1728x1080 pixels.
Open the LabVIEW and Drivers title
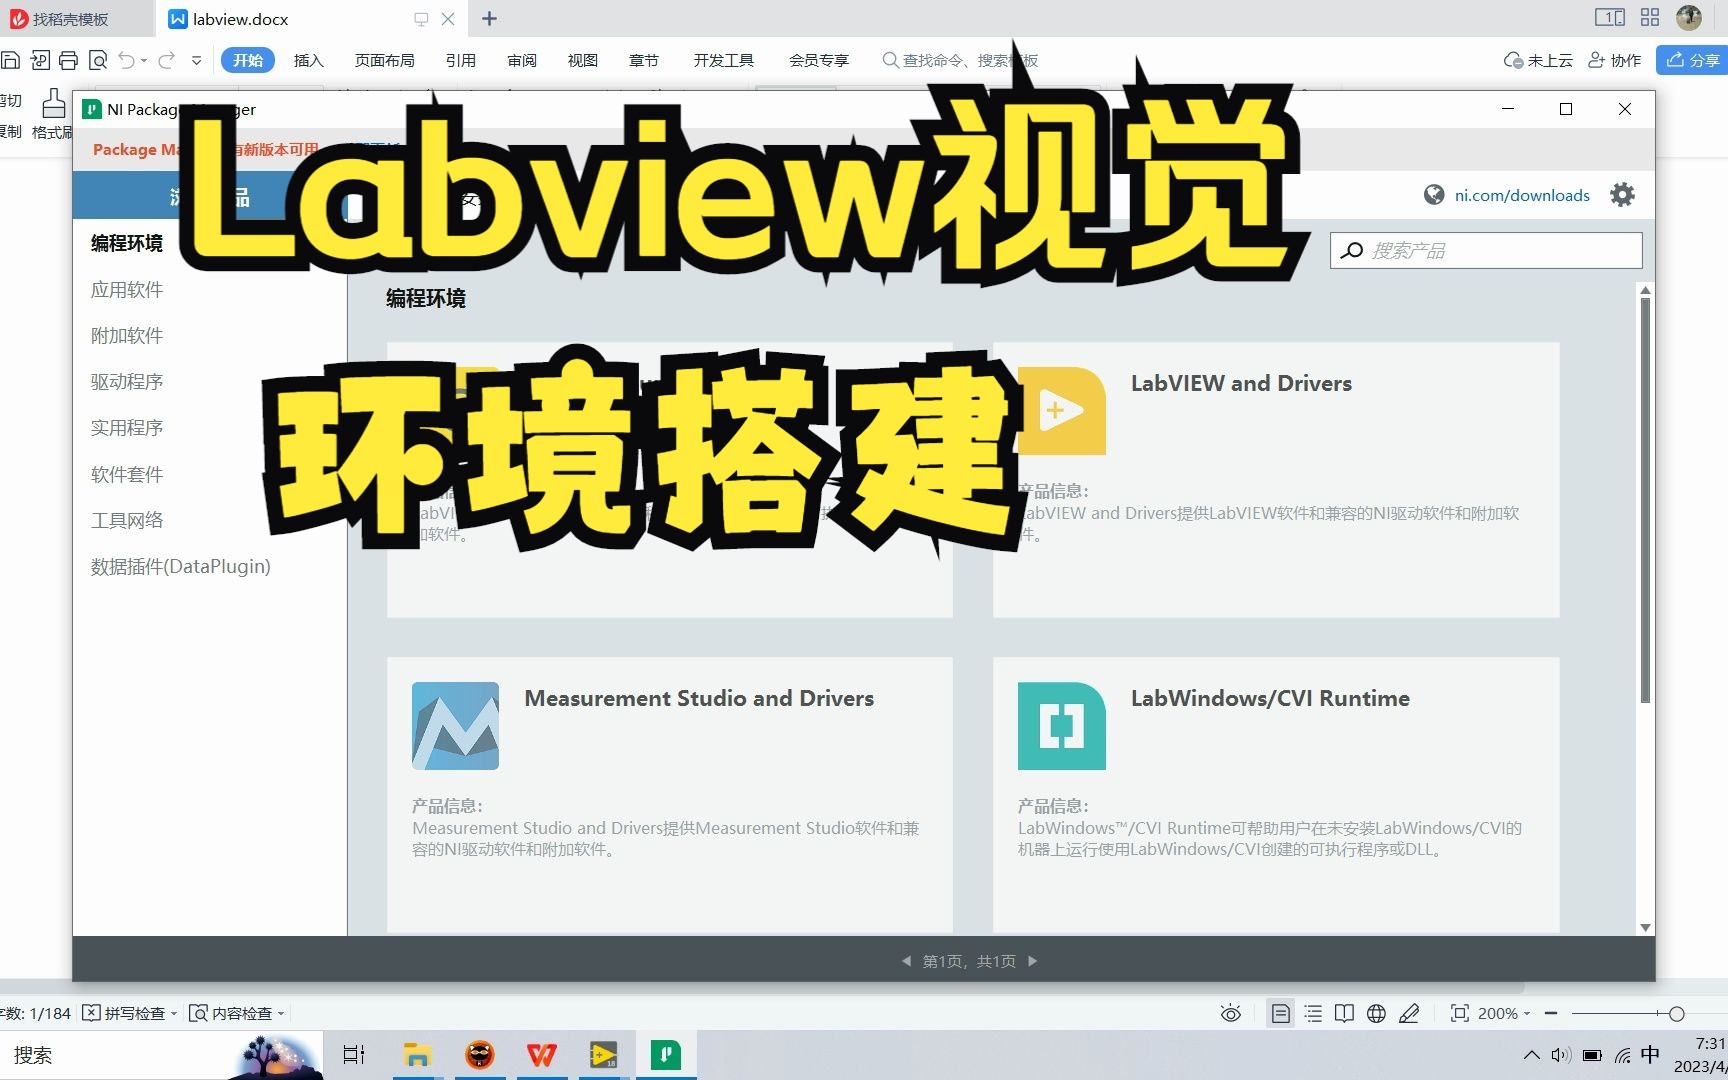click(1241, 383)
